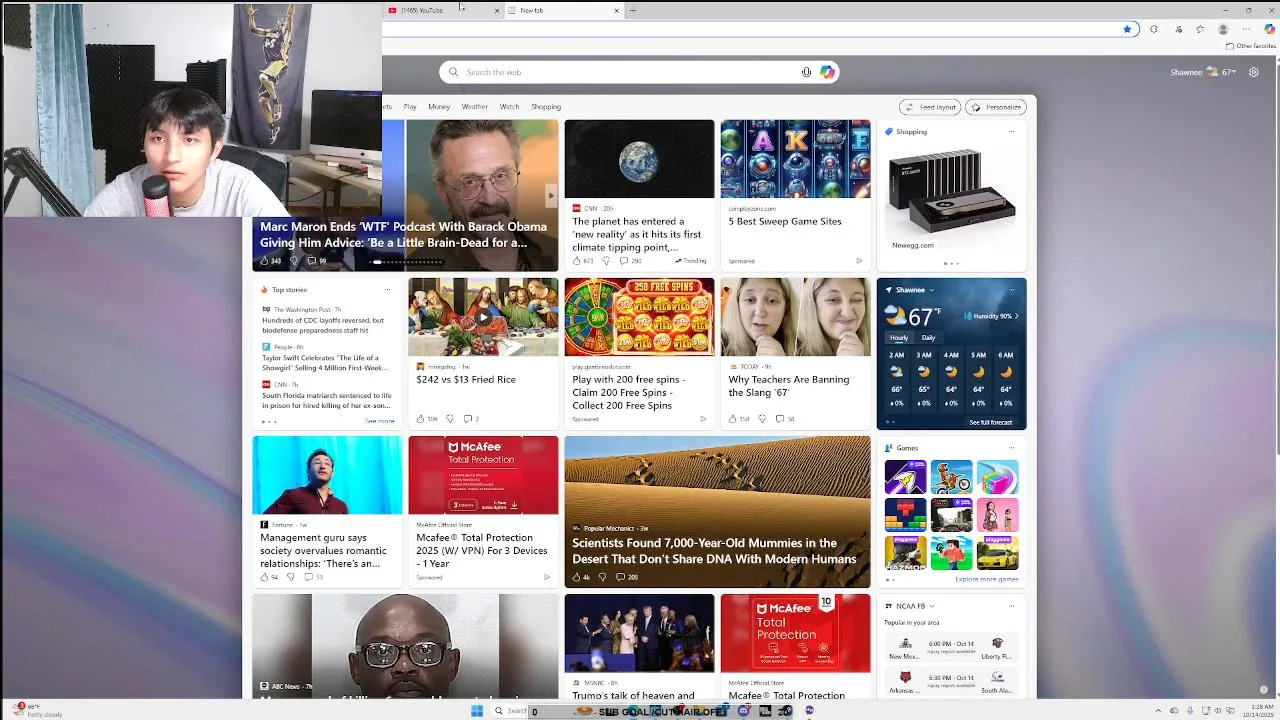Advance the featured story carousel arrow
Screen dimensions: 1280x720
point(550,195)
